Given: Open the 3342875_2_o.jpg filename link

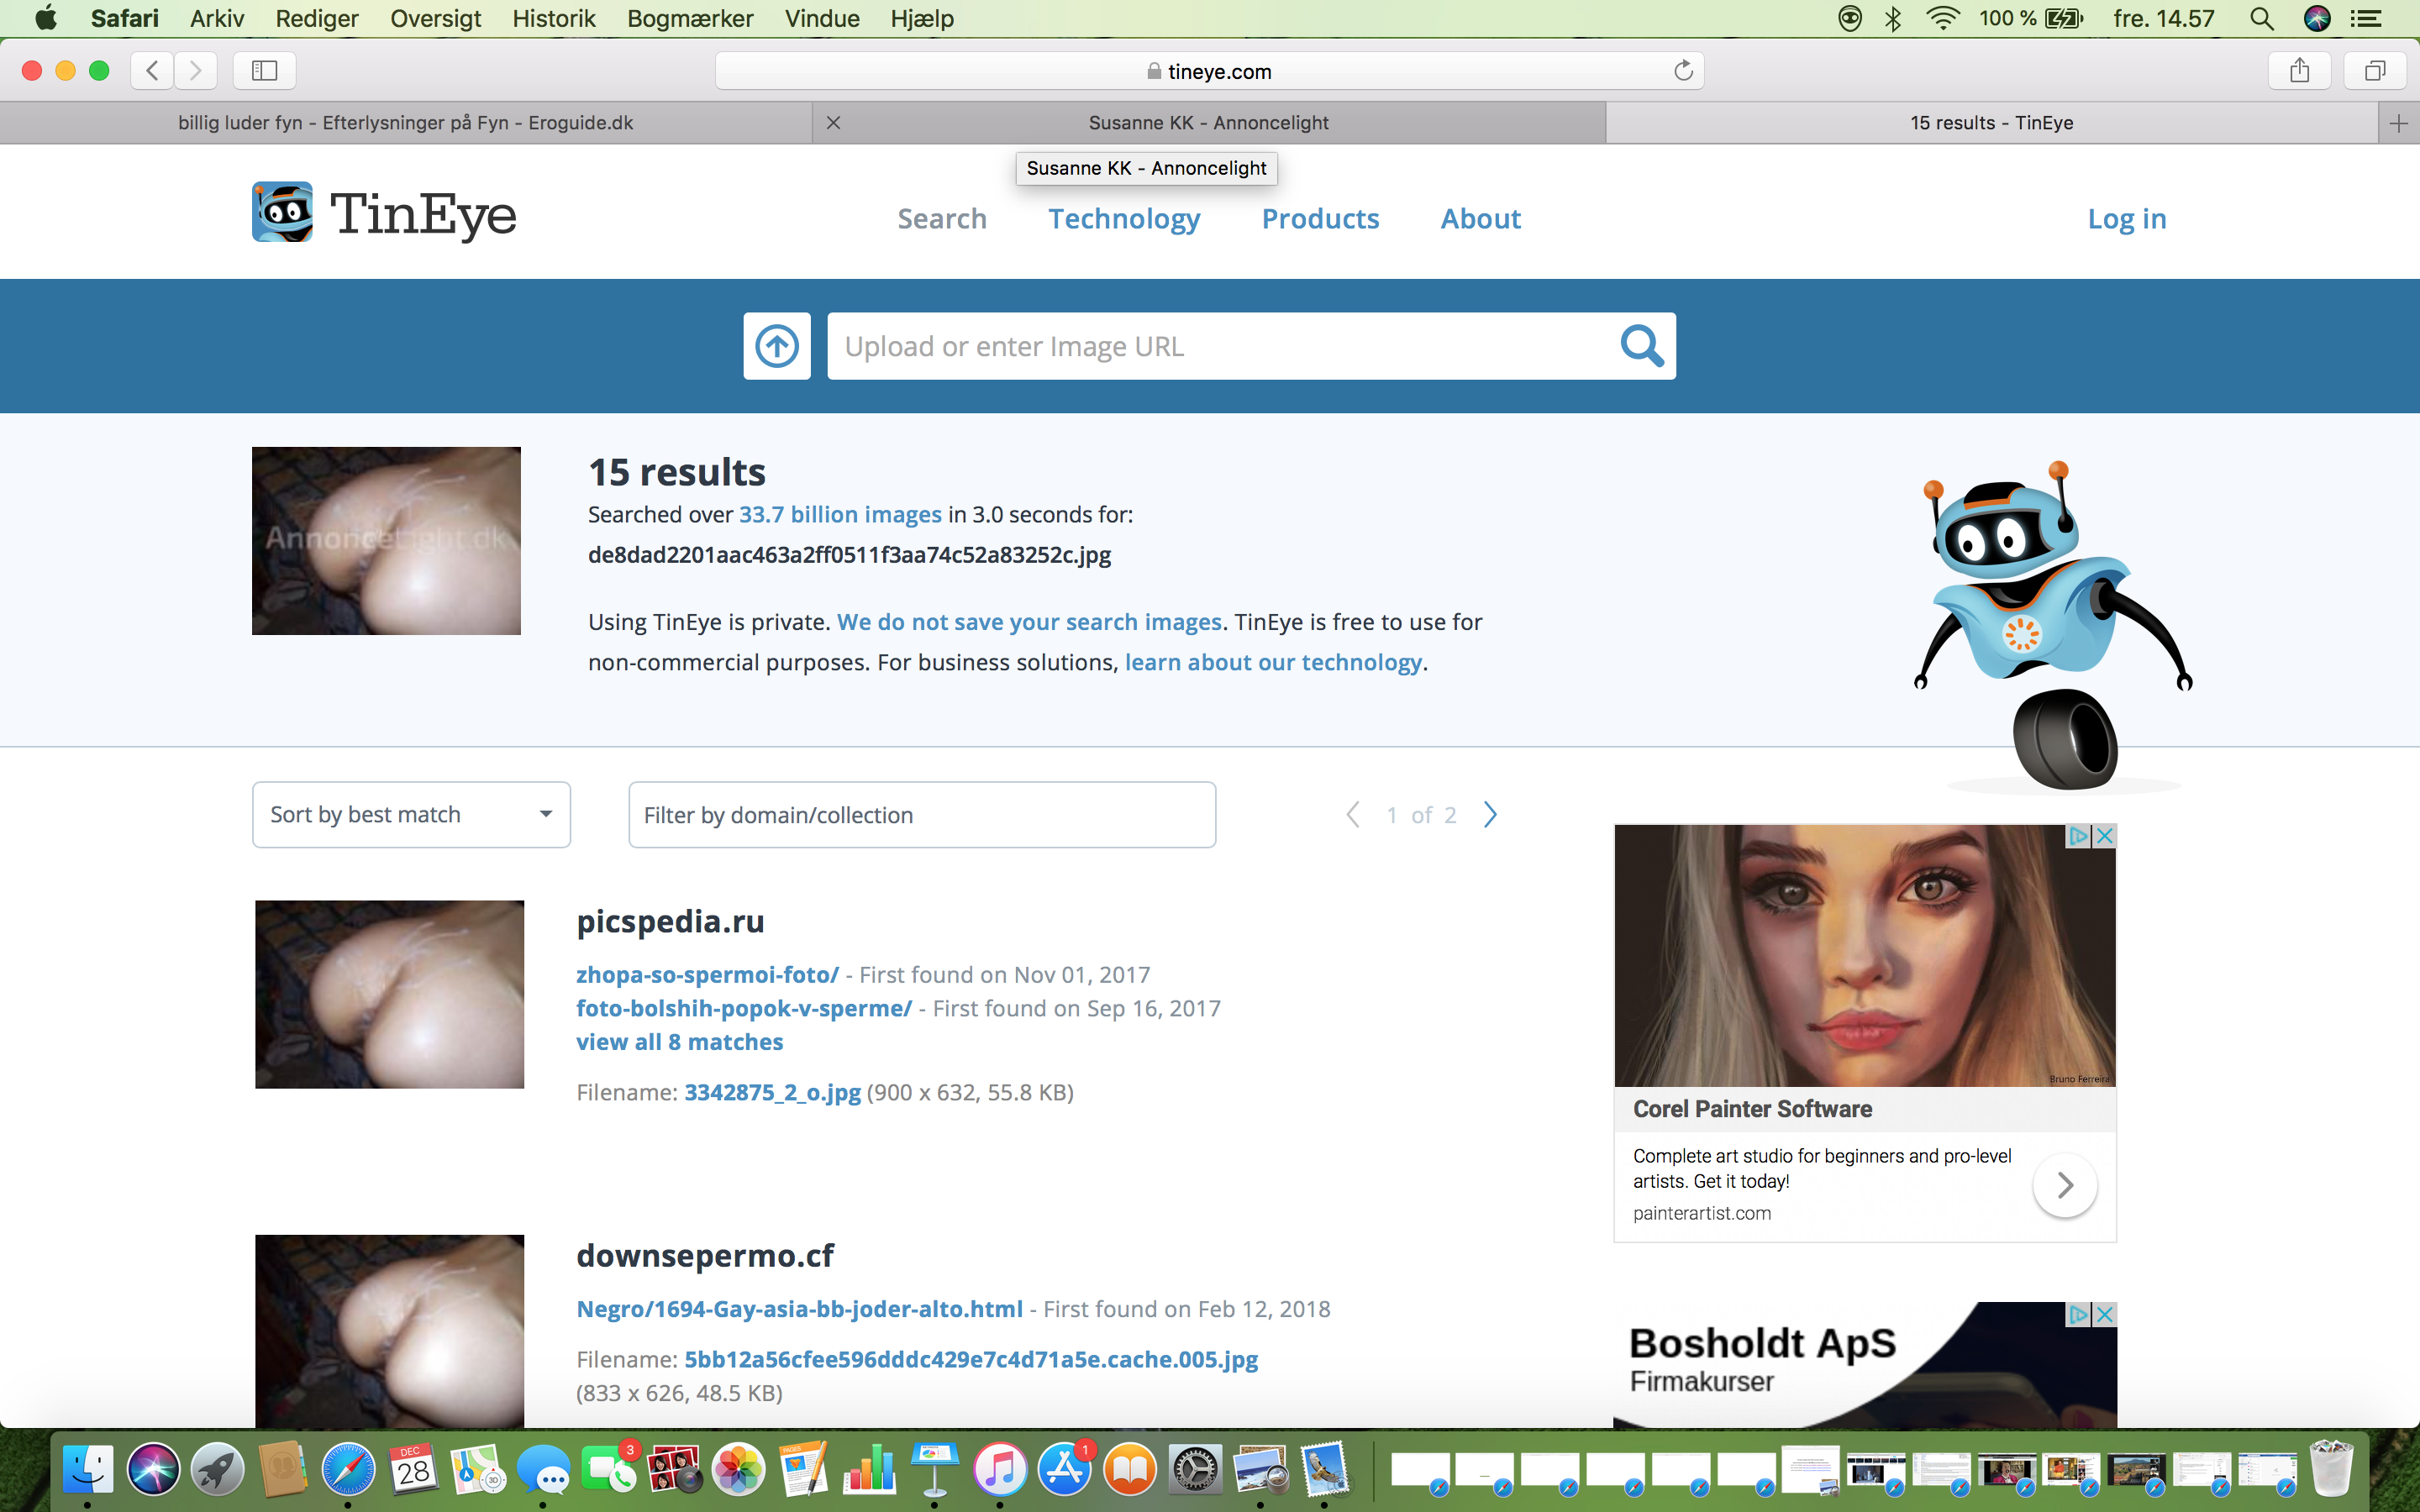Looking at the screenshot, I should (x=772, y=1092).
